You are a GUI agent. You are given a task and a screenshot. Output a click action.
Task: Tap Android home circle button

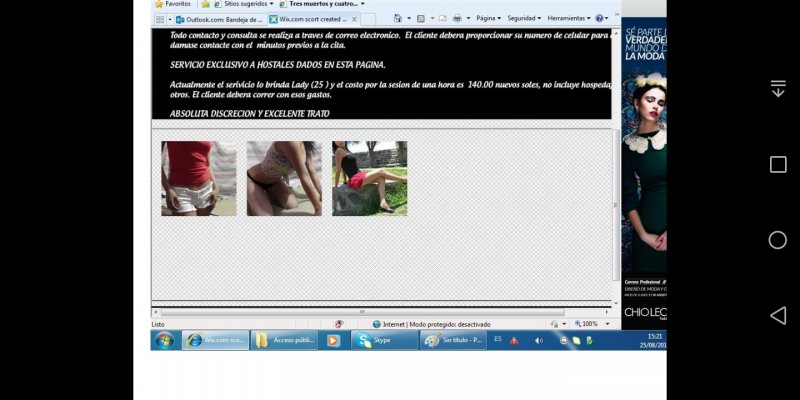777,240
